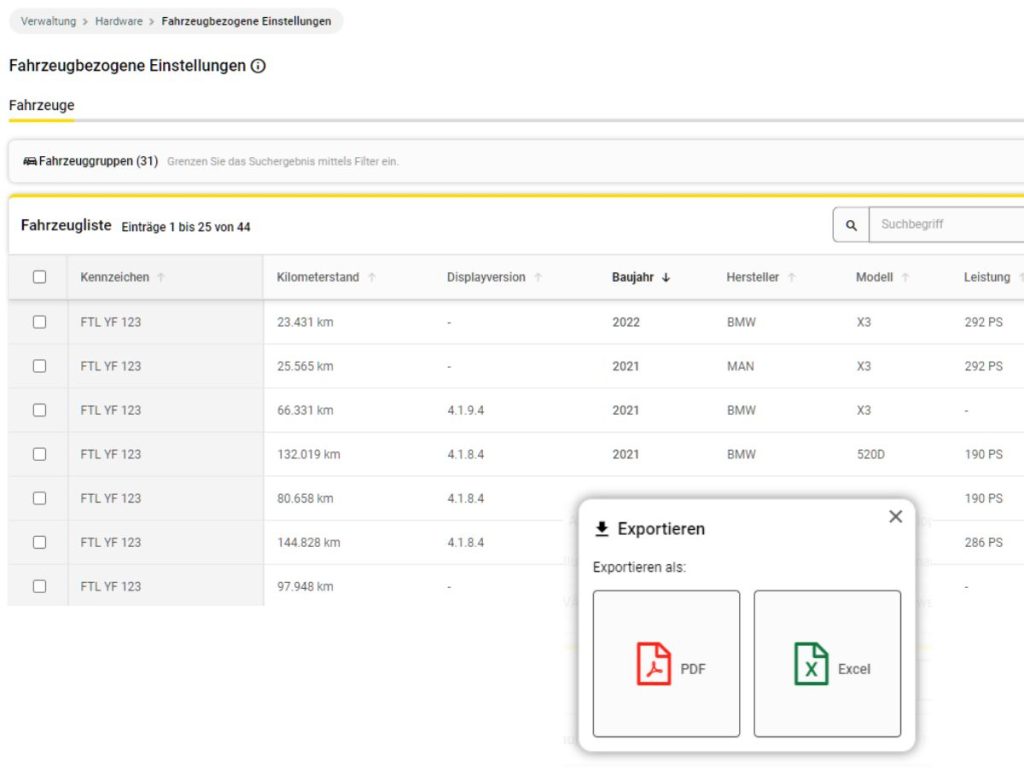This screenshot has width=1024, height=768.
Task: Check the row with 80.658 km
Action: [x=39, y=498]
